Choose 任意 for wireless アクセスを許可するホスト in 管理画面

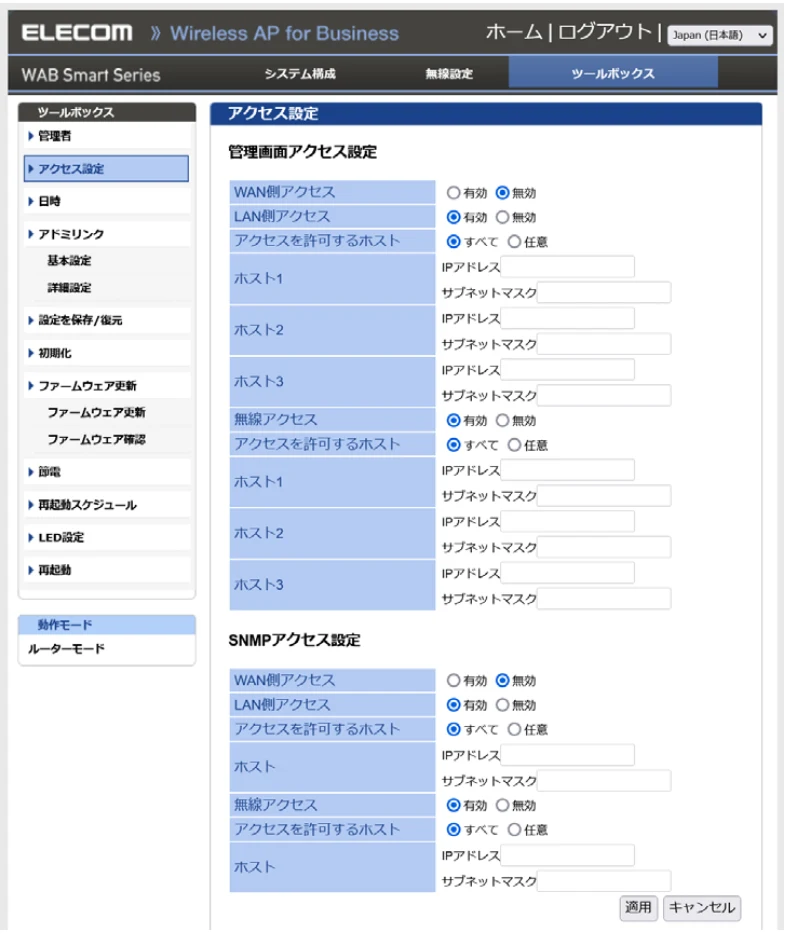(514, 445)
